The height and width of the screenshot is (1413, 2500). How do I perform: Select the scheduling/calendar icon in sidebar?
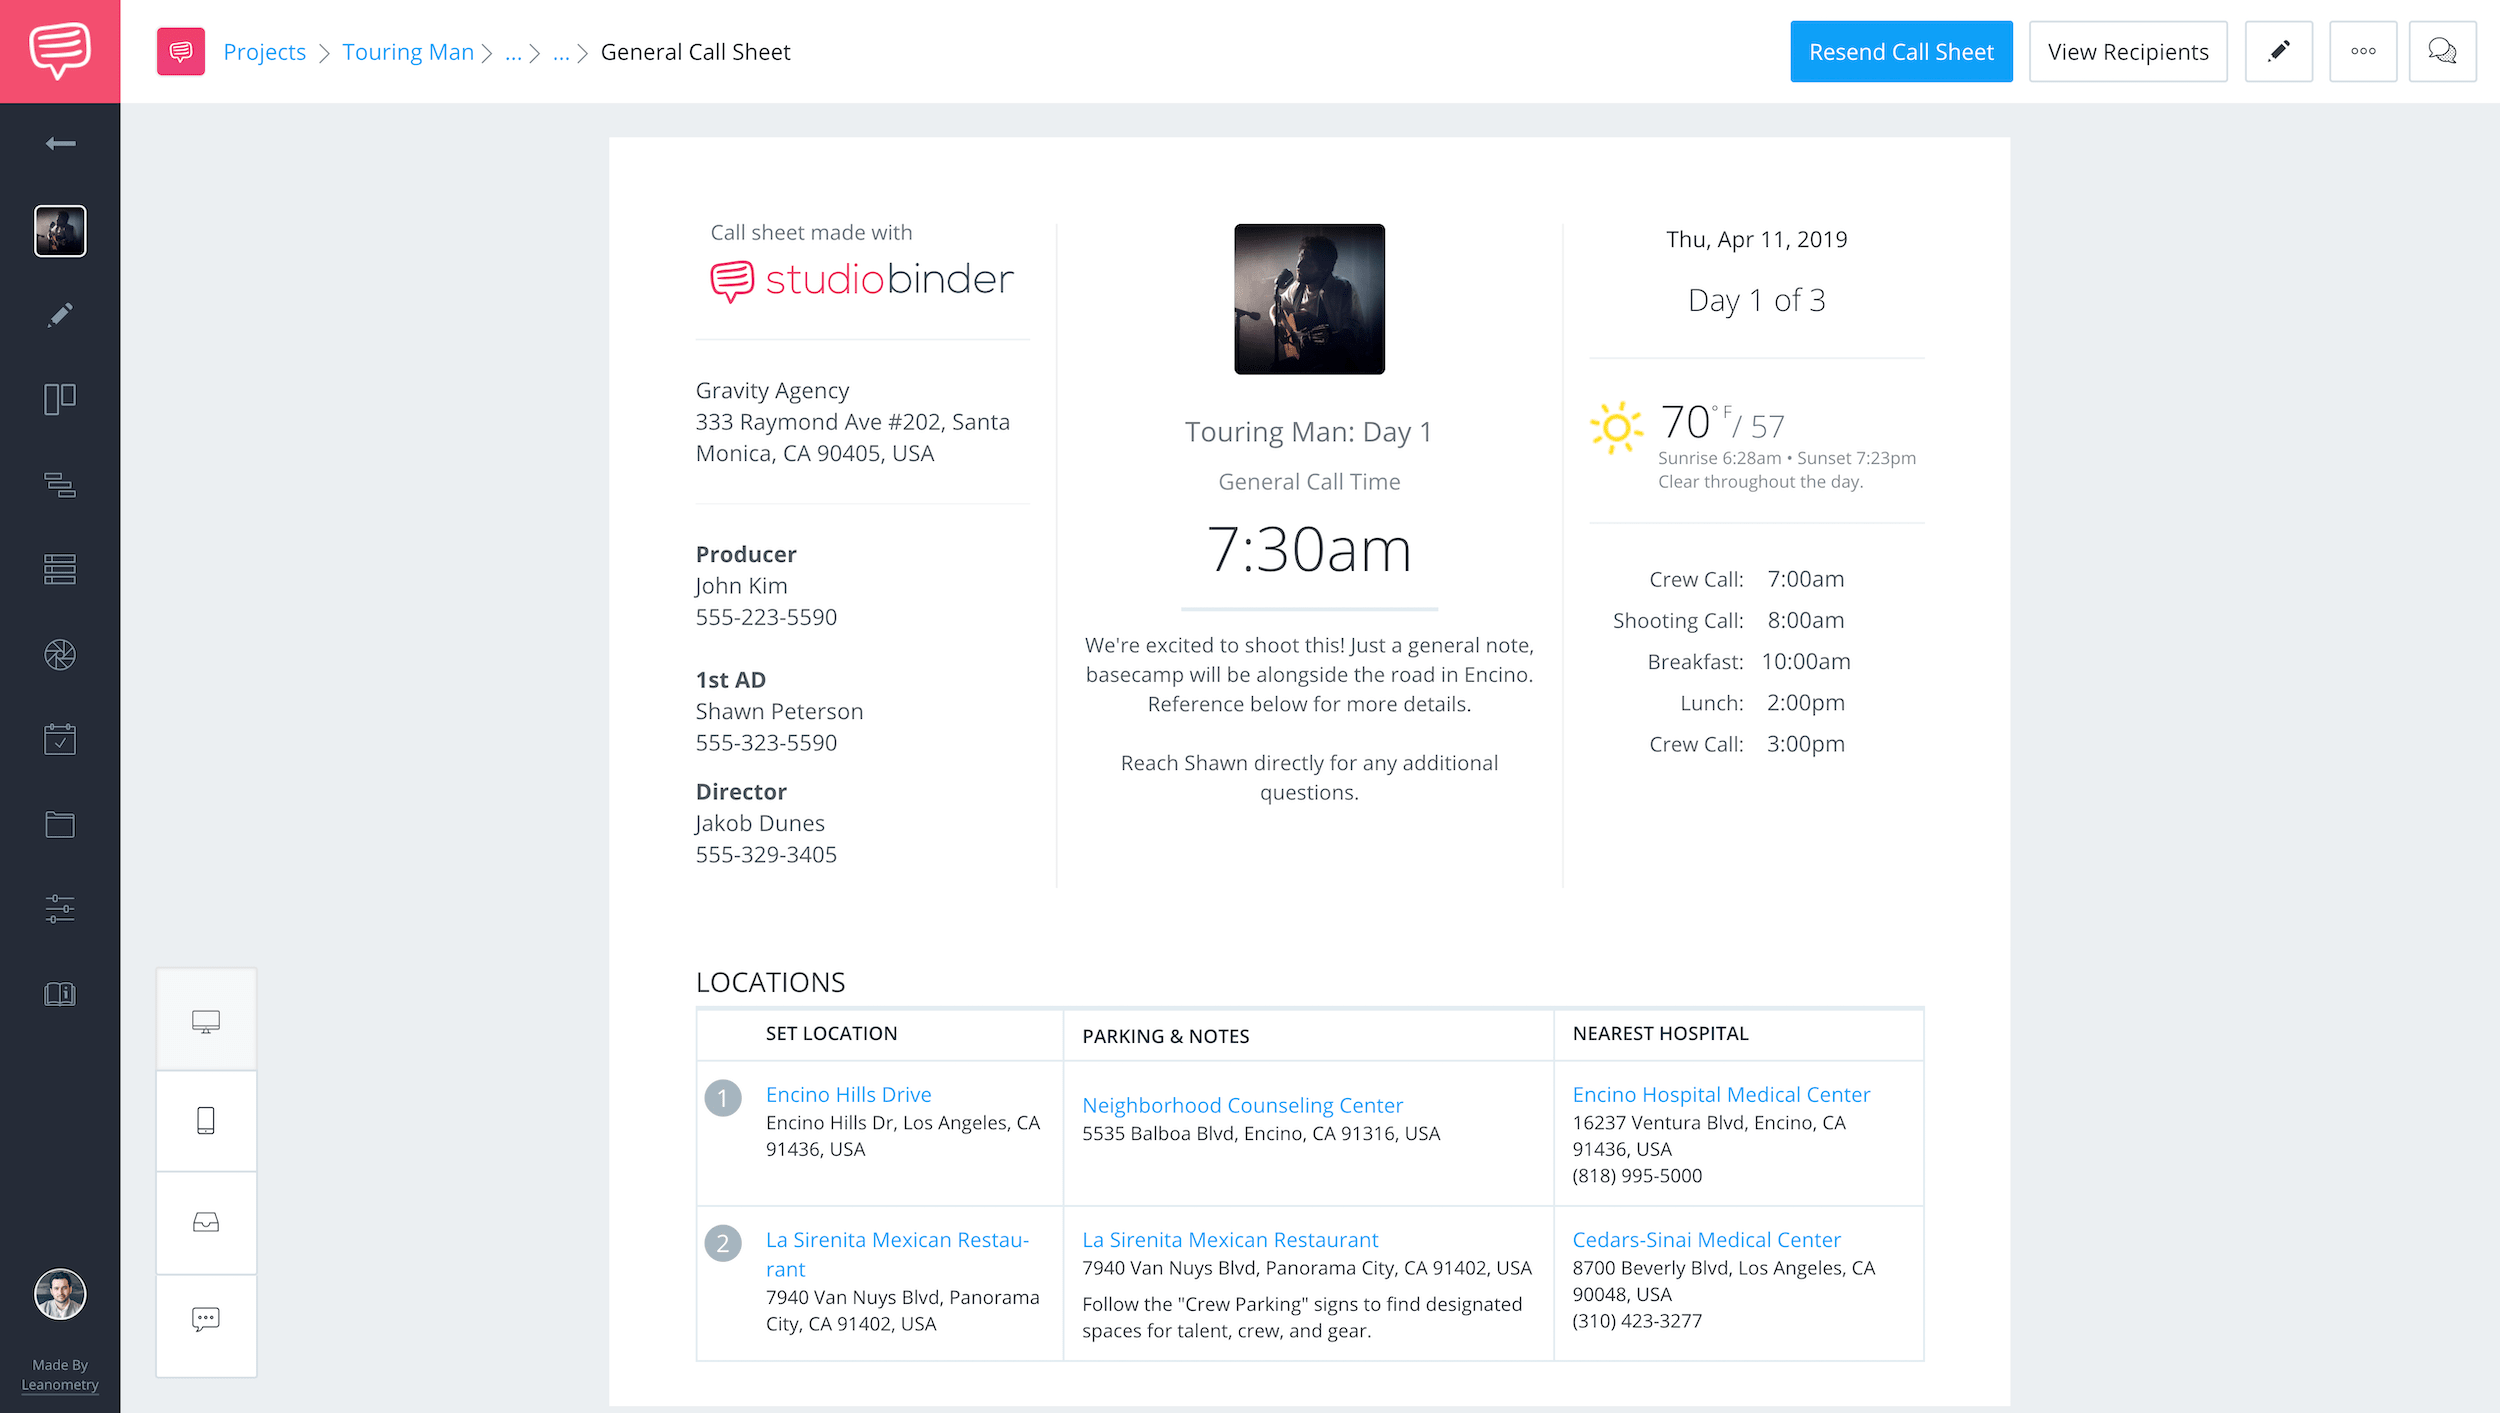pyautogui.click(x=60, y=738)
